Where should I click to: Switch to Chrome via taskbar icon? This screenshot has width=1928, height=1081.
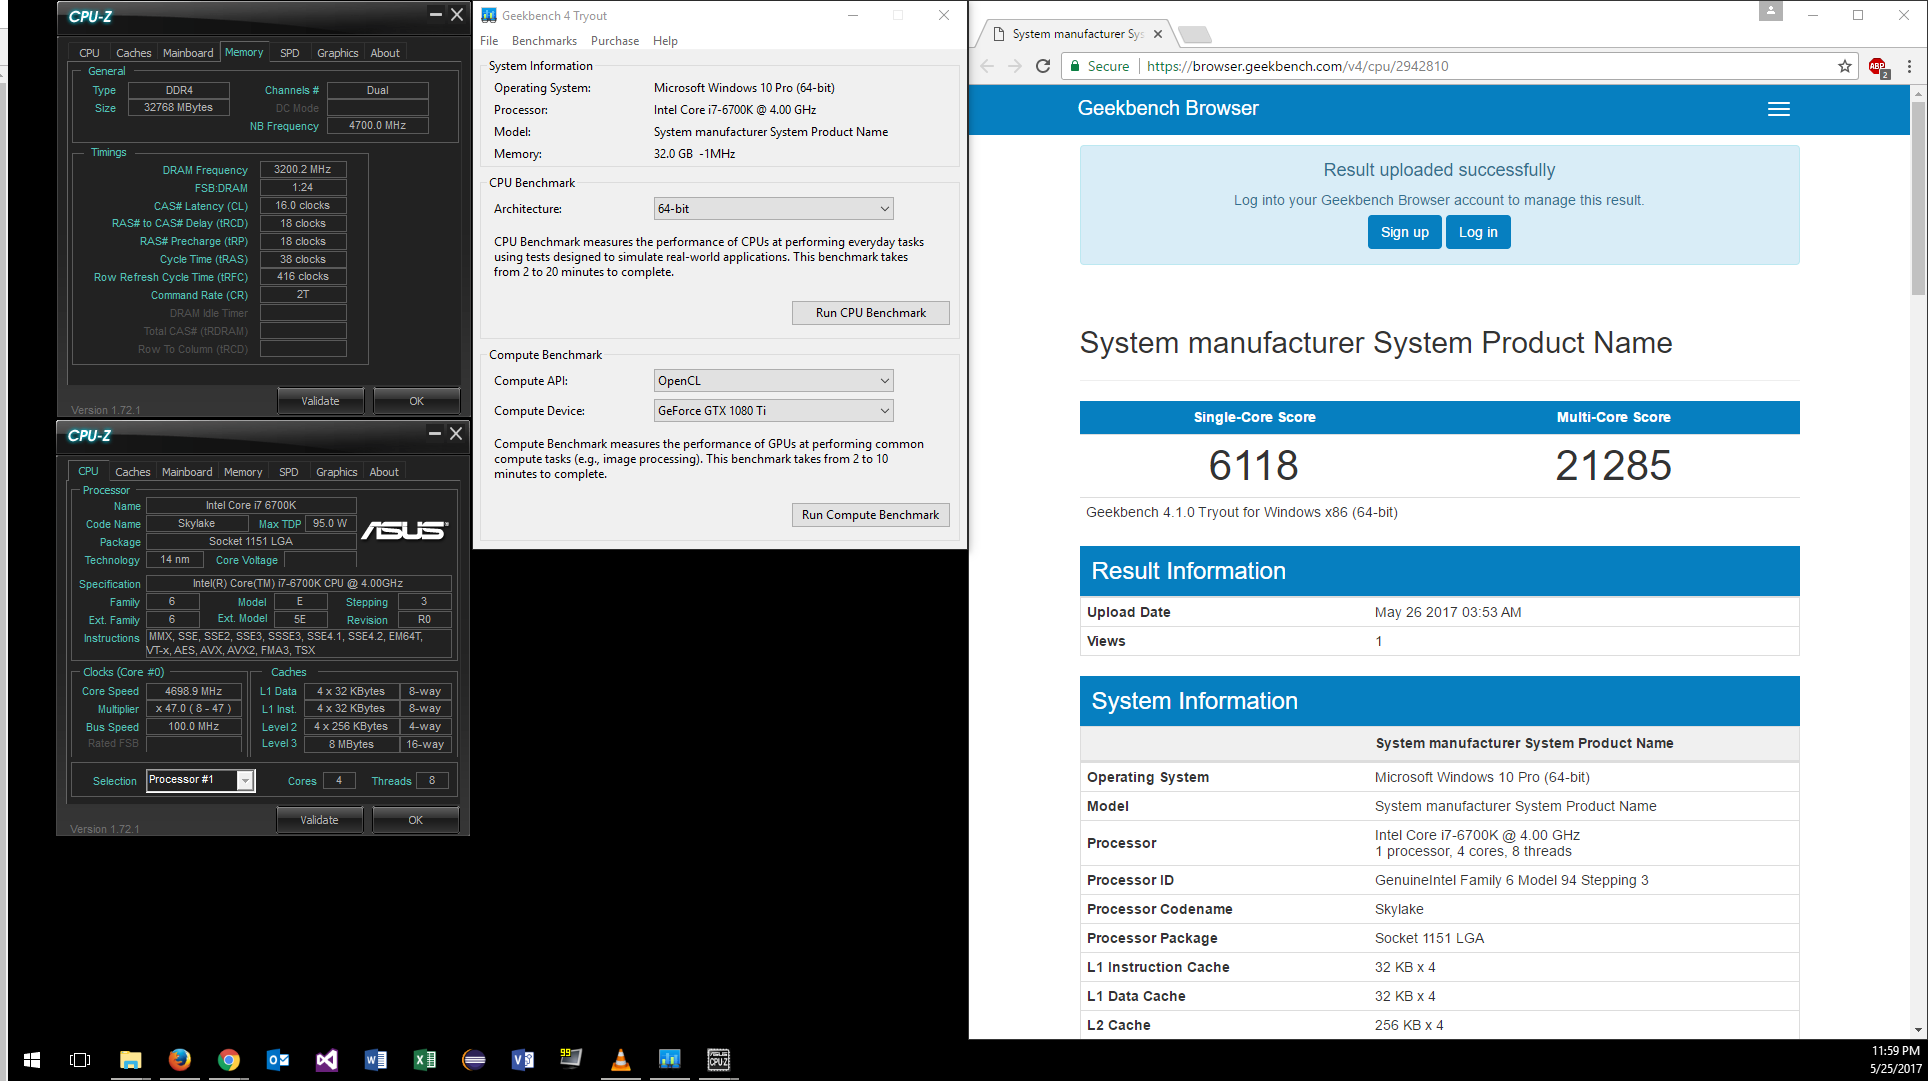coord(229,1059)
